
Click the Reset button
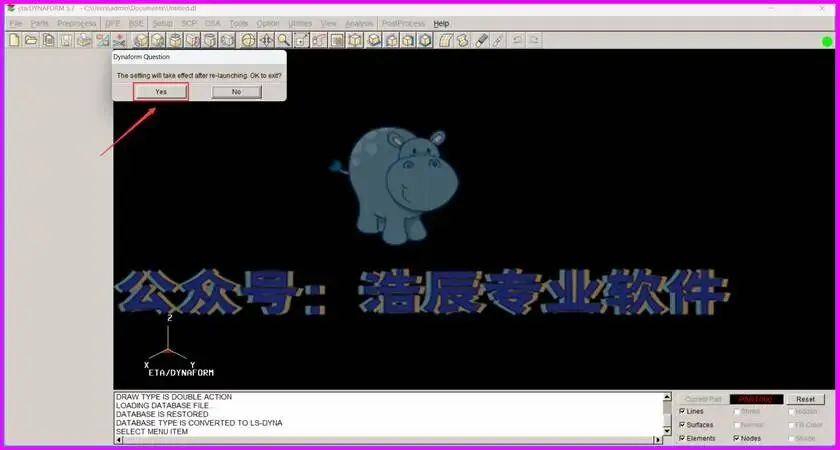(x=805, y=399)
